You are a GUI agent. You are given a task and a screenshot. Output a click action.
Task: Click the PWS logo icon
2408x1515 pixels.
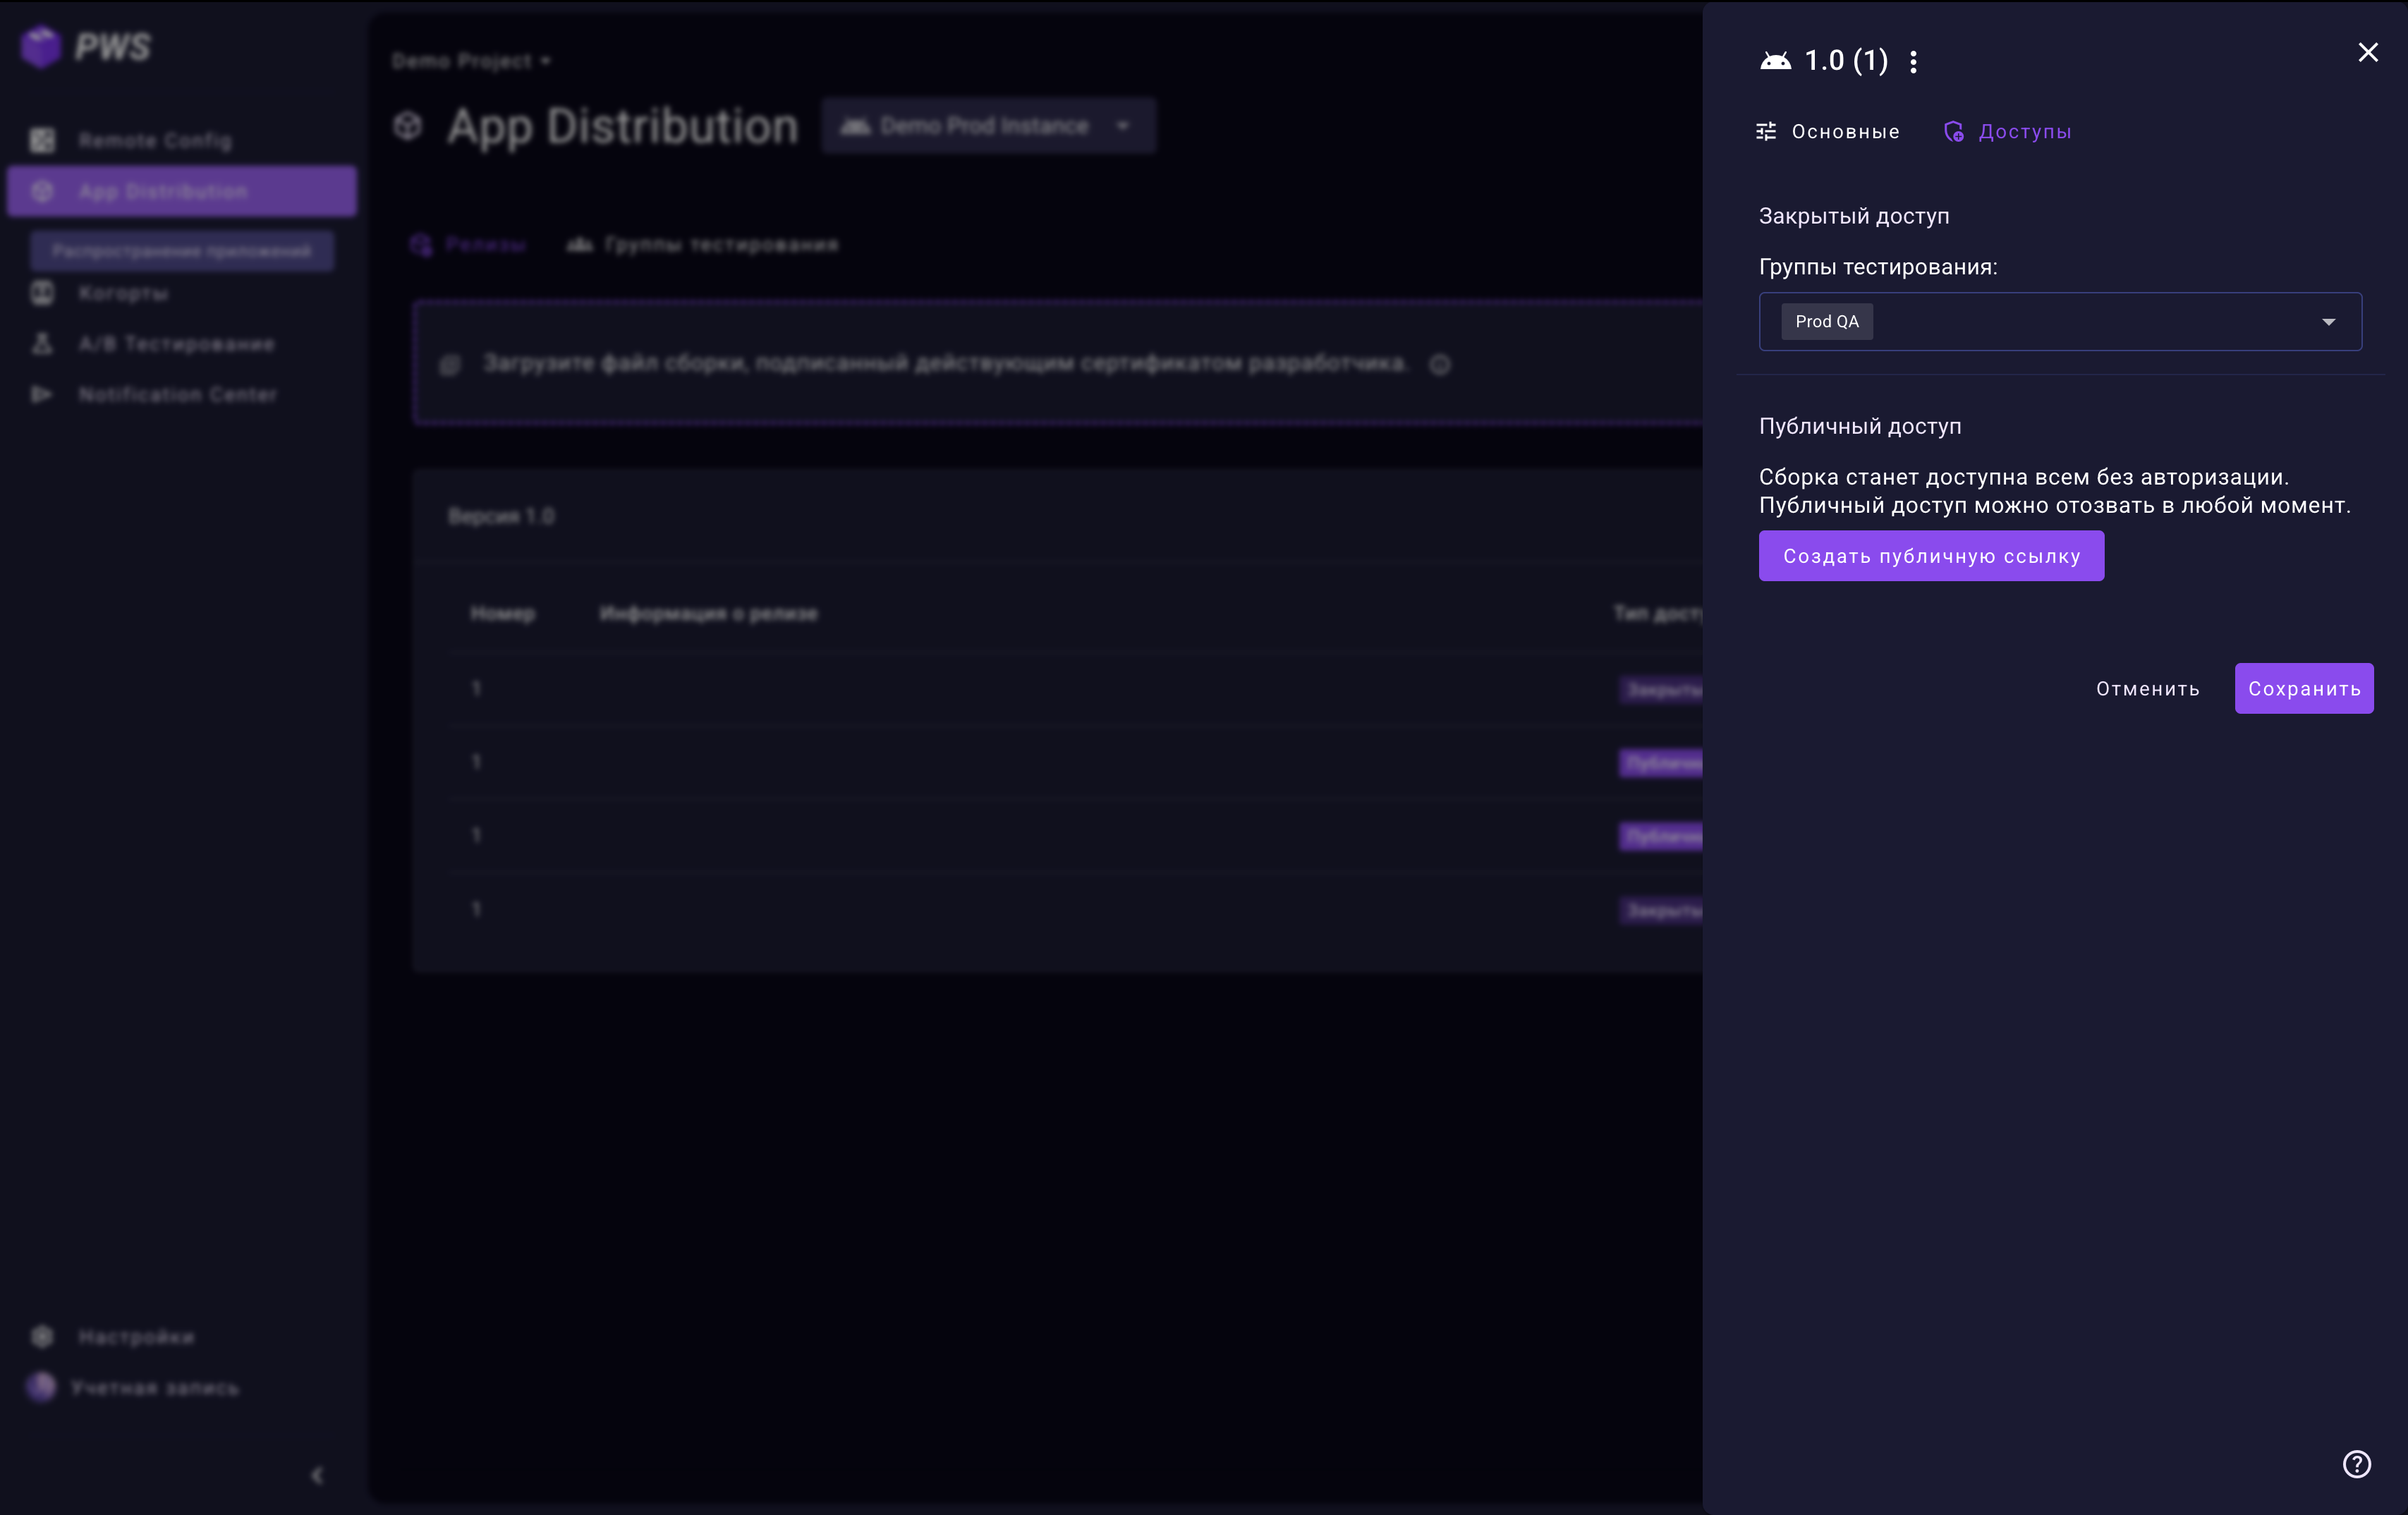(x=42, y=47)
